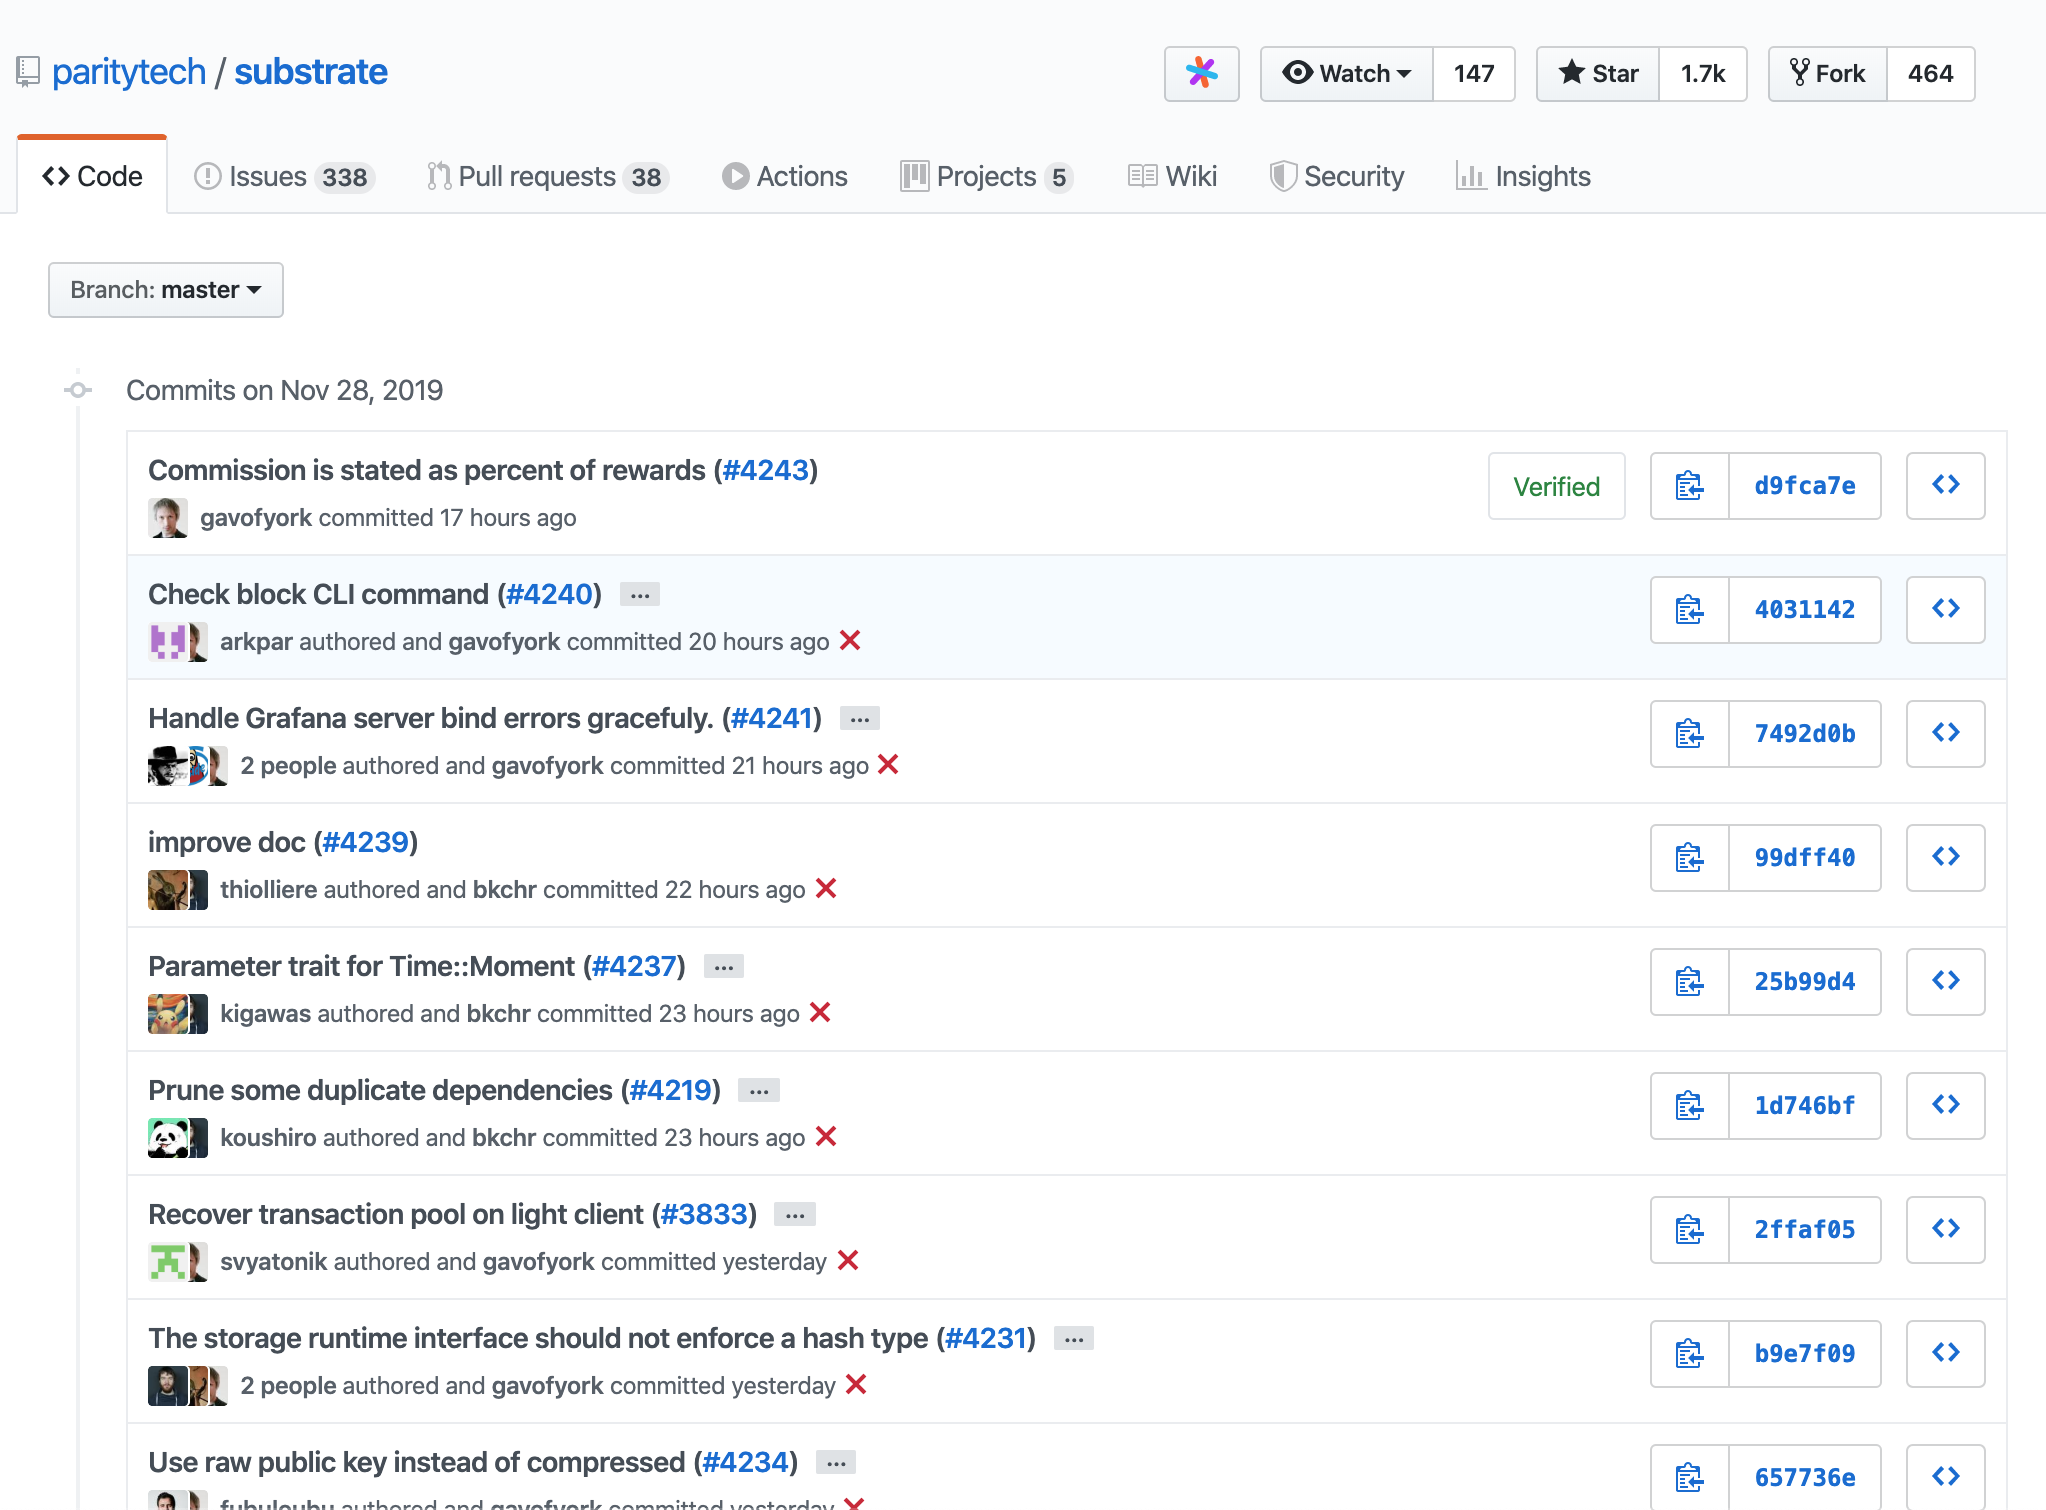The width and height of the screenshot is (2046, 1510).
Task: Browse repository at commit 7492d0b
Action: coord(1945,734)
